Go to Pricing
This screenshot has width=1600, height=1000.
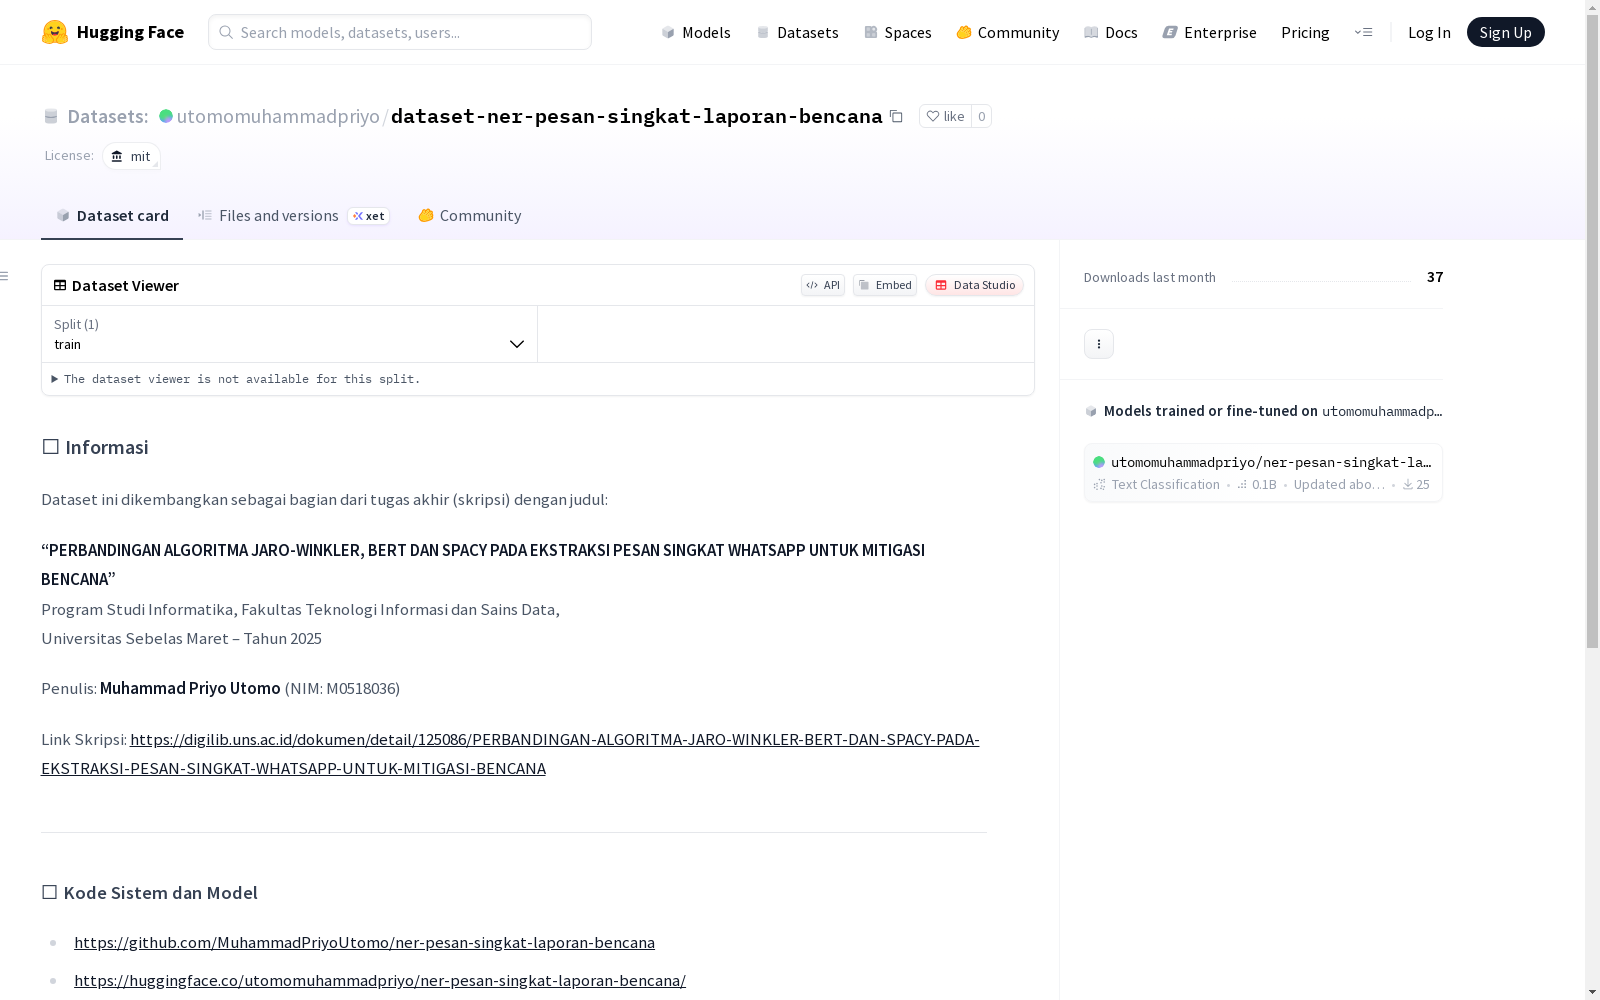1305,32
